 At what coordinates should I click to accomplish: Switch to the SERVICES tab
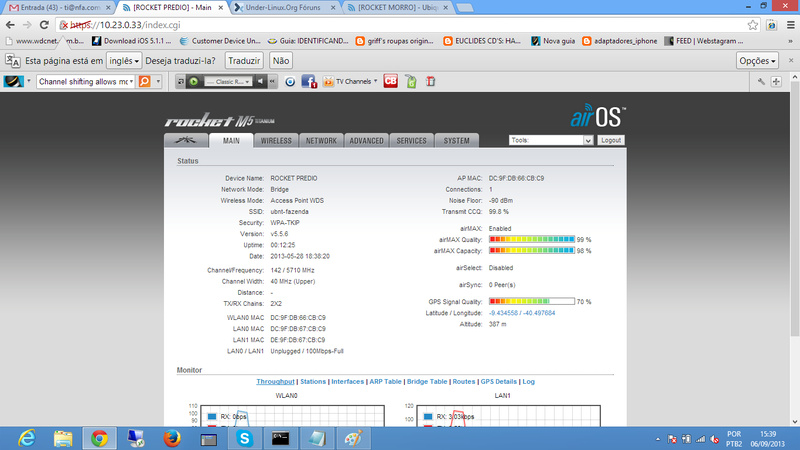(411, 141)
